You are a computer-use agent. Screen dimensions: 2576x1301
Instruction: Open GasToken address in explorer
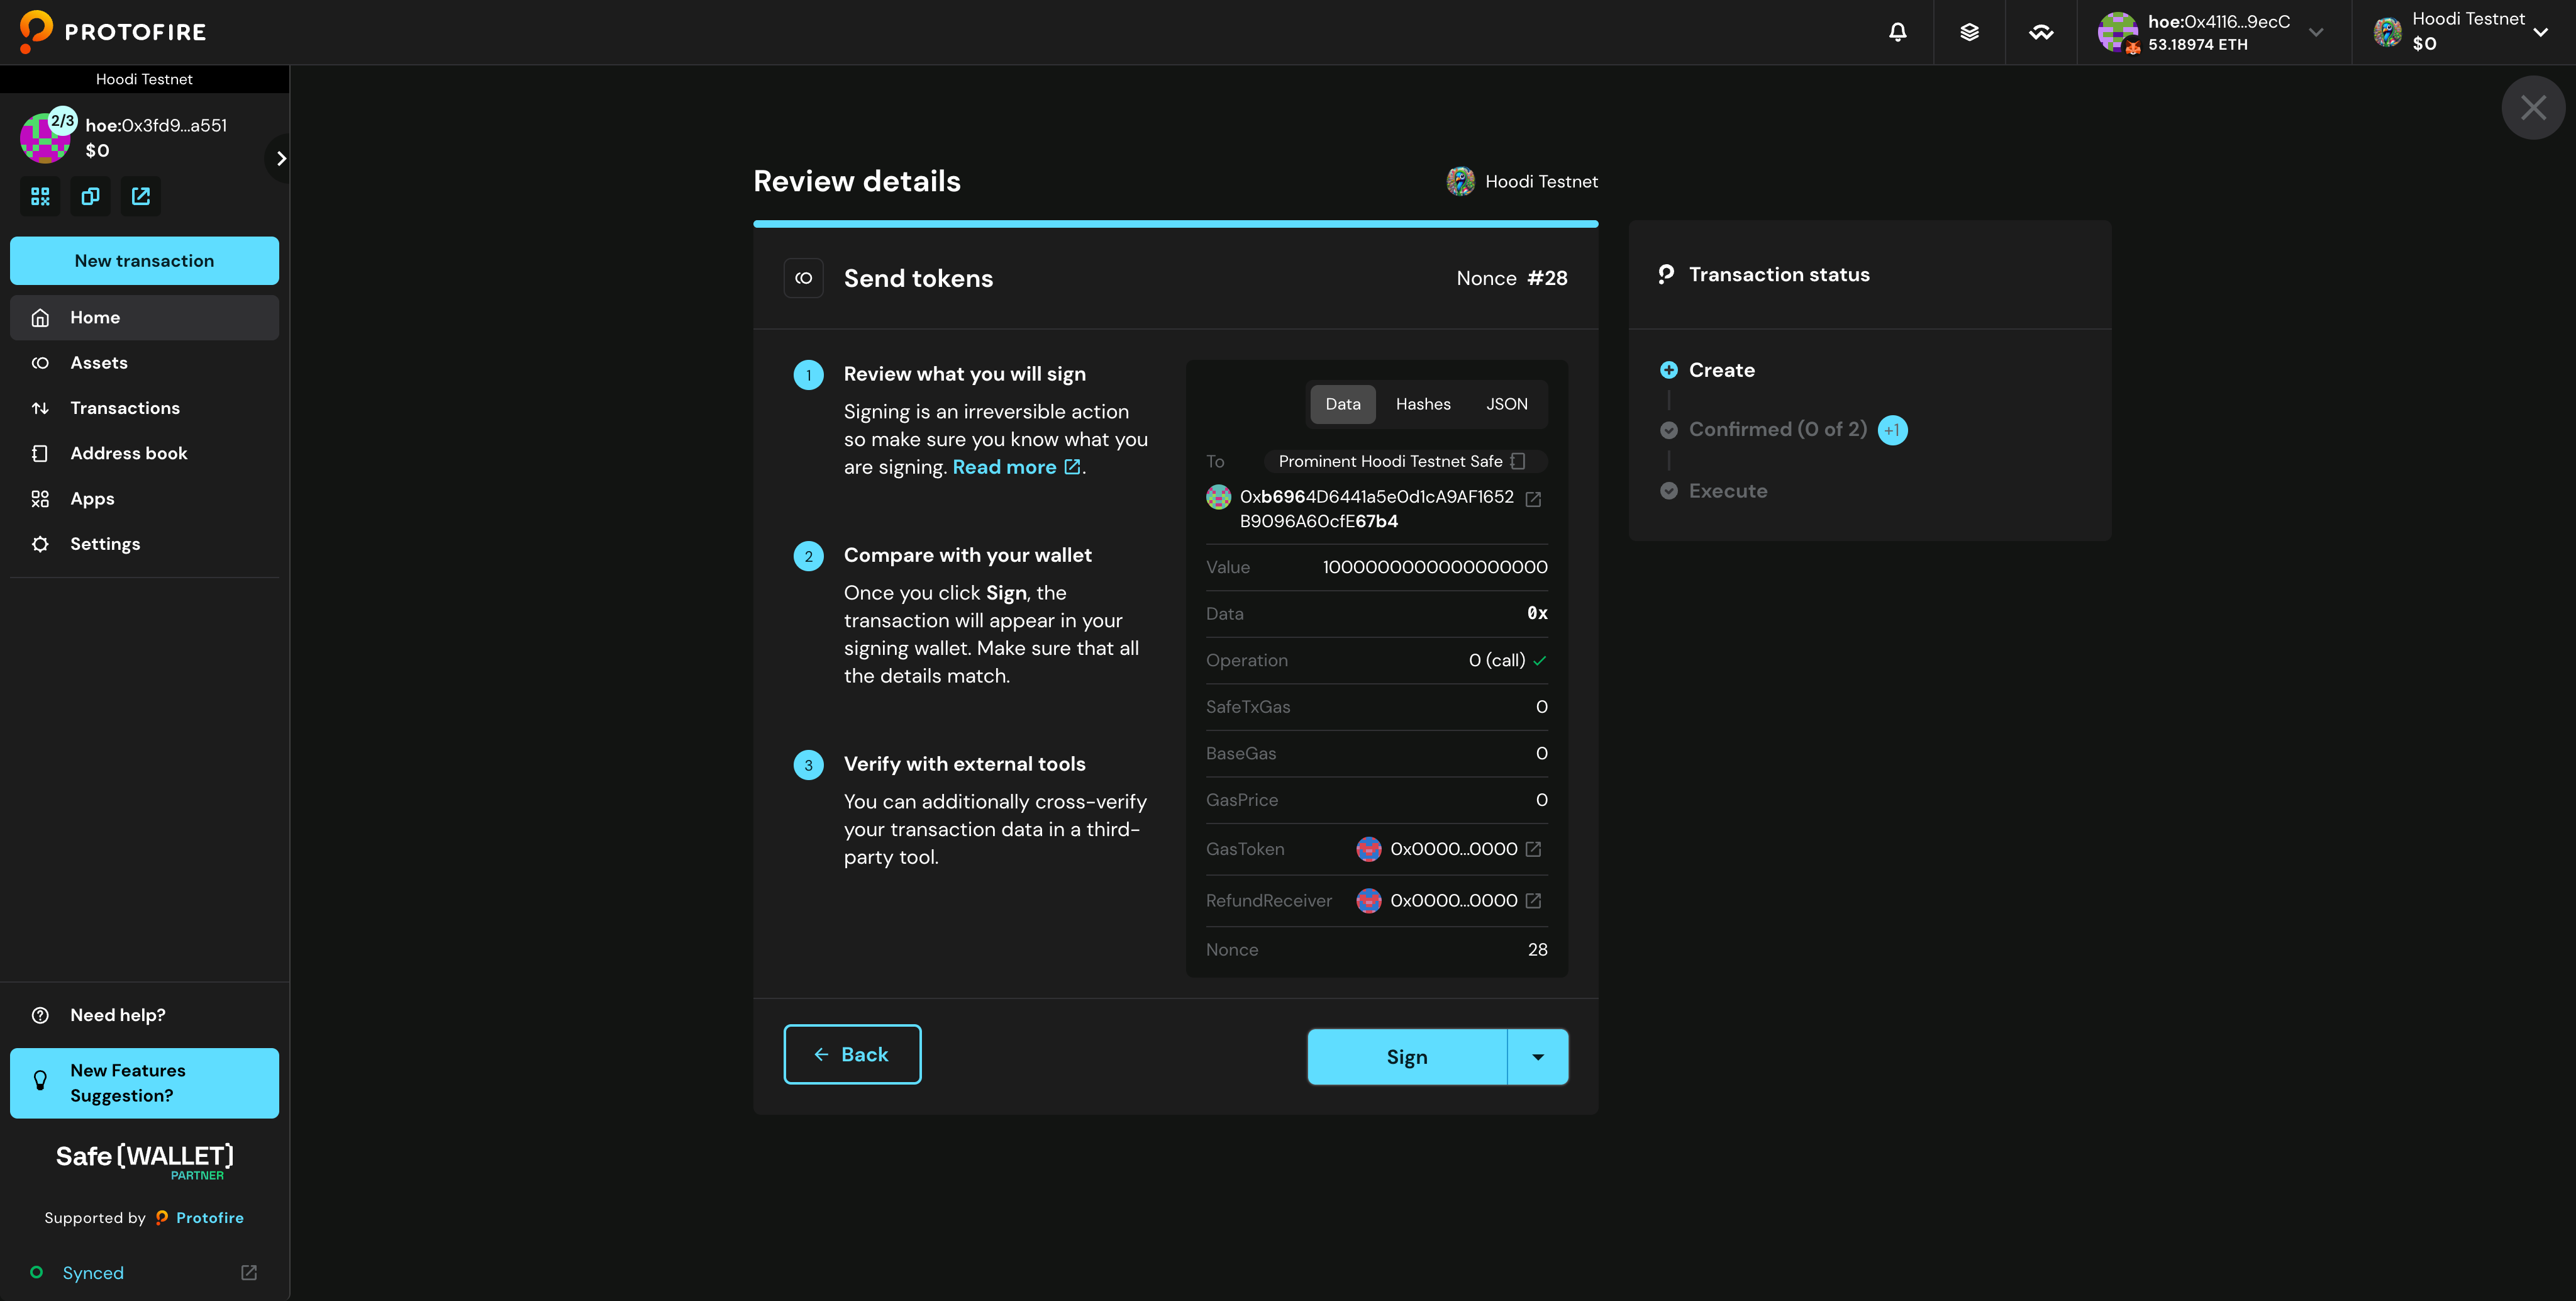click(1533, 849)
